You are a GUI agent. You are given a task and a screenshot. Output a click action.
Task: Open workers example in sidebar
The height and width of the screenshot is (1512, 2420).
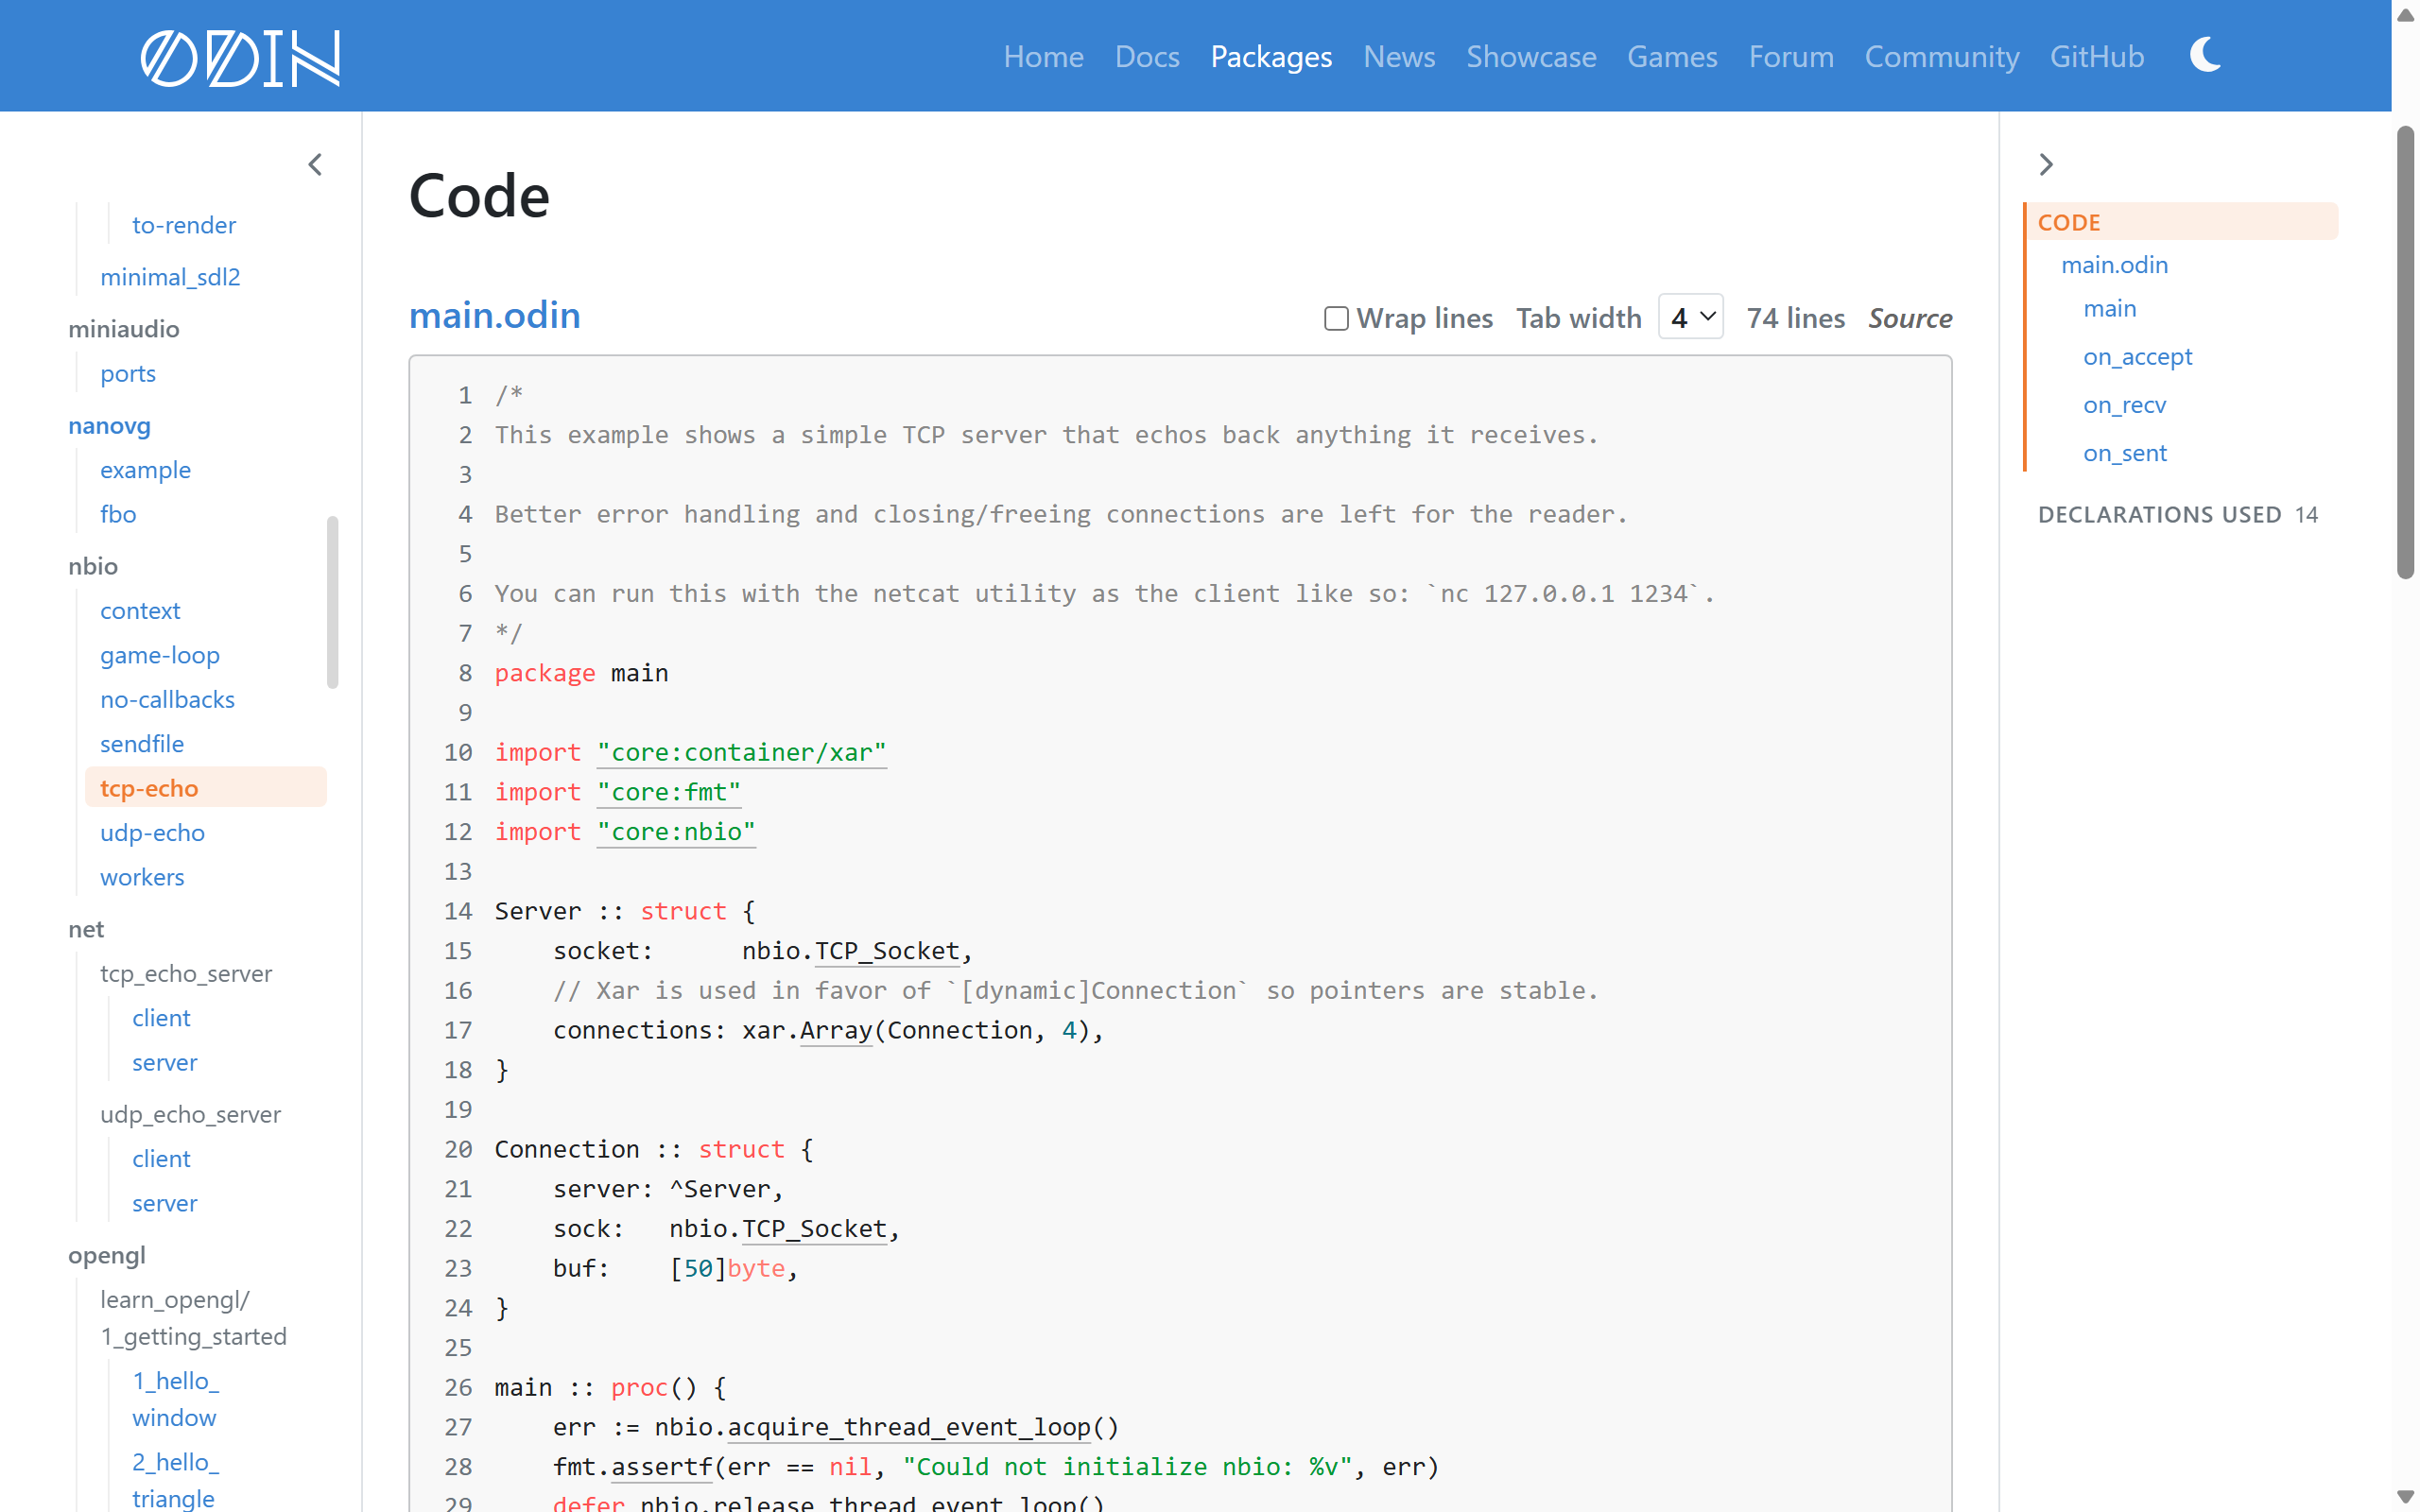click(x=142, y=877)
